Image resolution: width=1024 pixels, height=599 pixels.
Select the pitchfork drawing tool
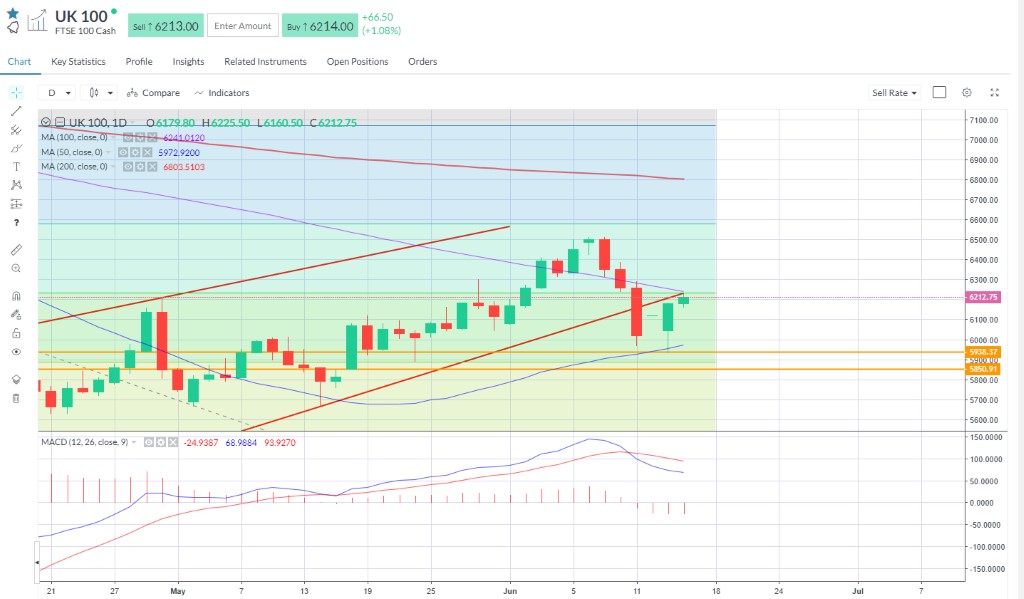pyautogui.click(x=16, y=130)
